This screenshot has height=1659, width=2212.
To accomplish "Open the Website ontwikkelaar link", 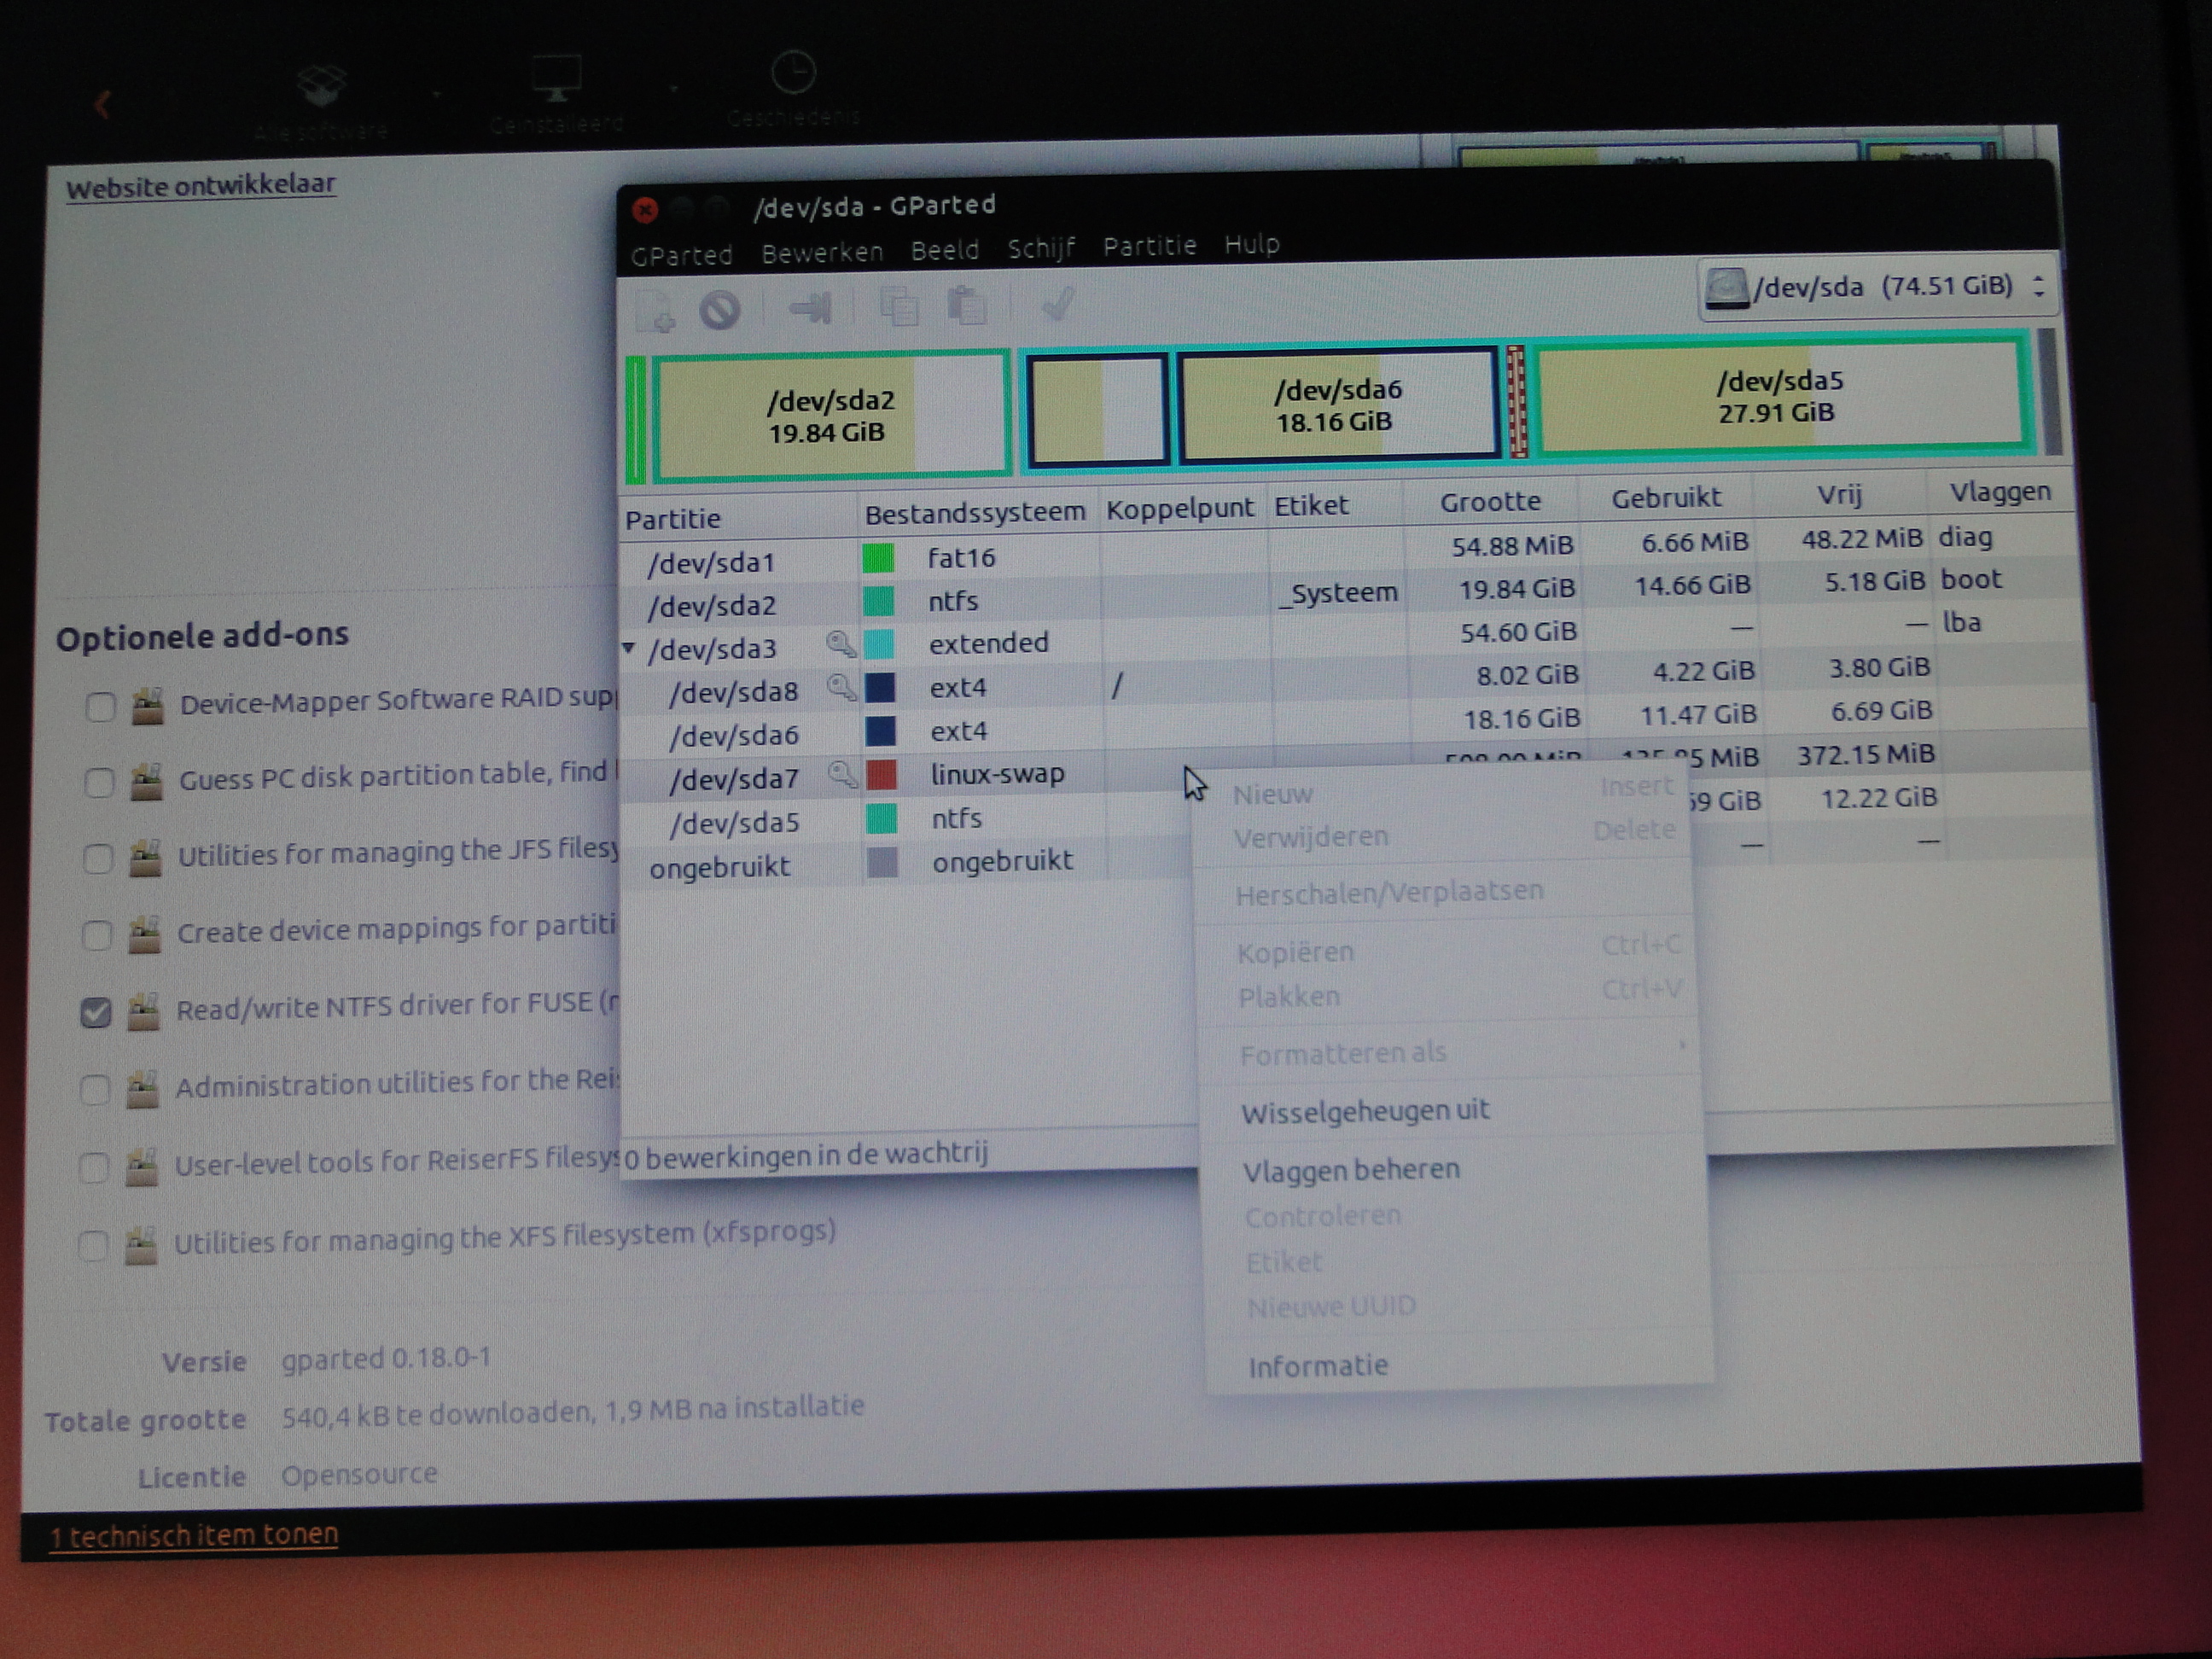I will coord(201,186).
